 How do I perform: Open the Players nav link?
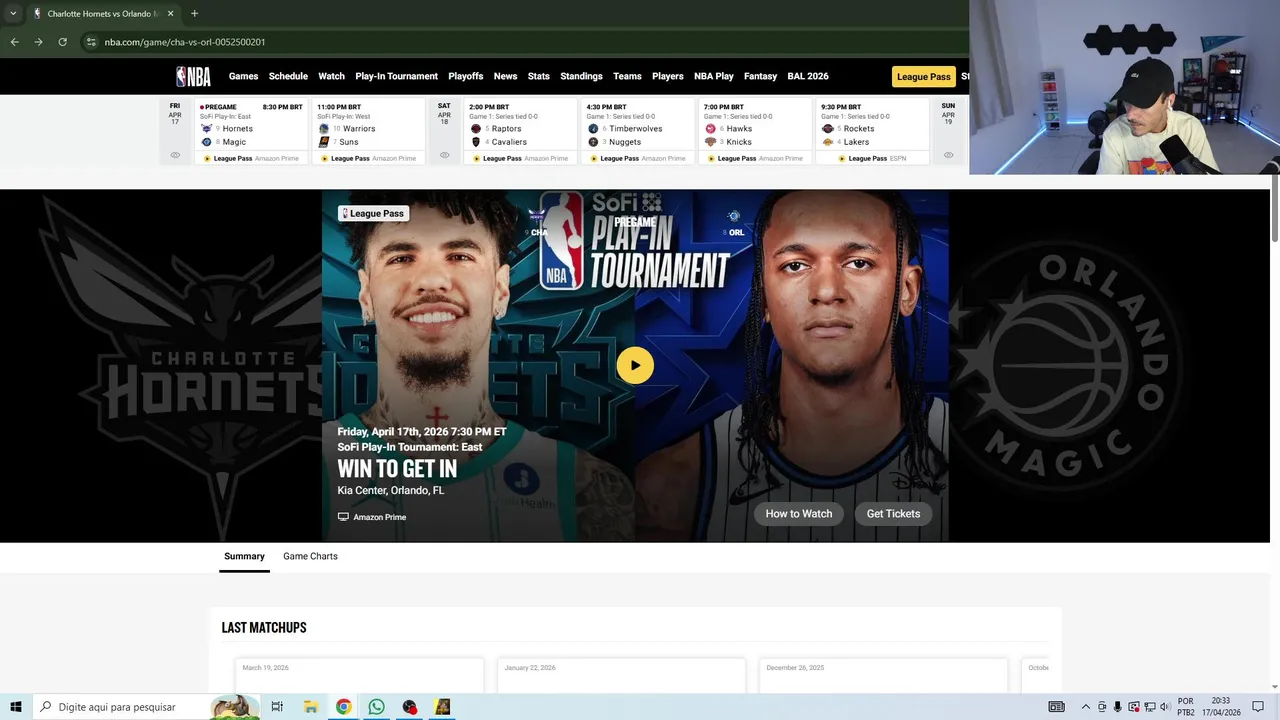[668, 76]
